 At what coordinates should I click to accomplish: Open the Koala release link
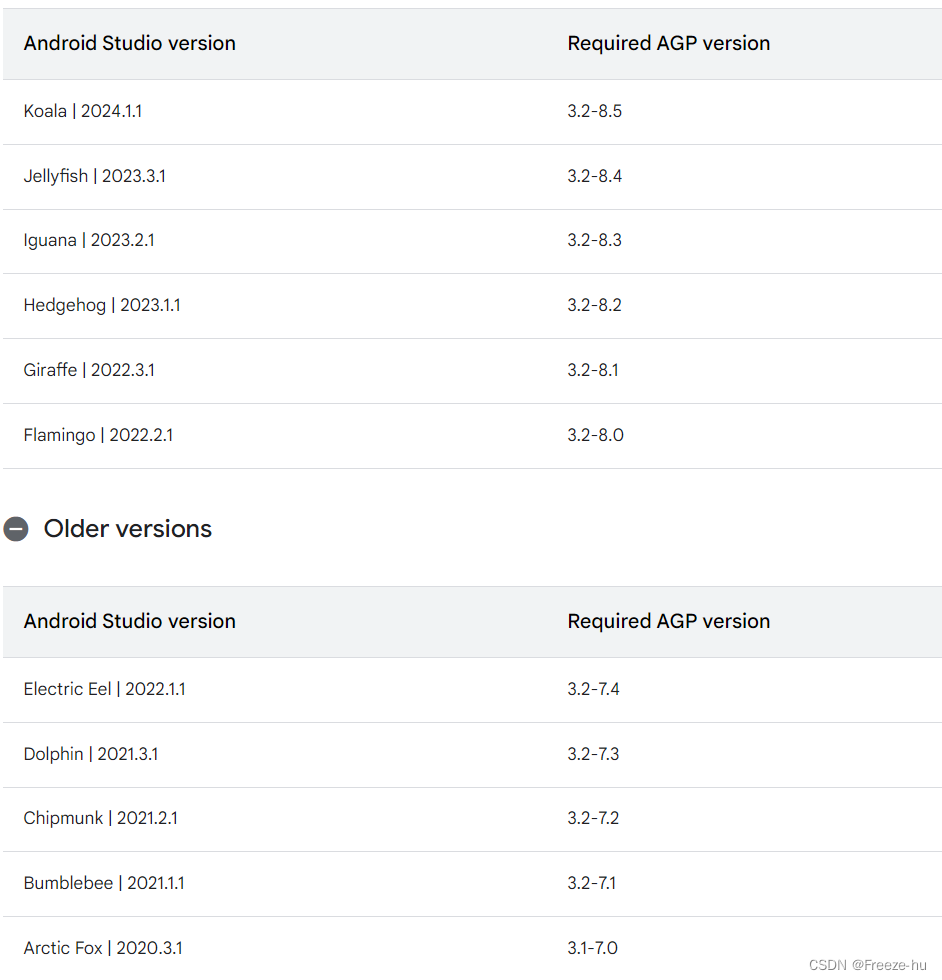point(45,111)
